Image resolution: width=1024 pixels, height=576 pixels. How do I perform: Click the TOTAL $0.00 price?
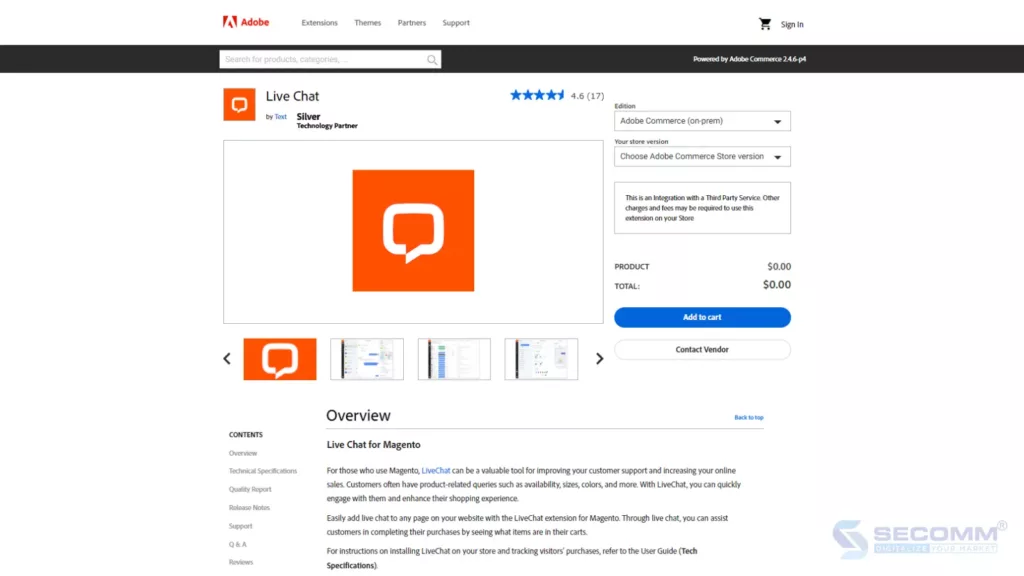tap(776, 285)
